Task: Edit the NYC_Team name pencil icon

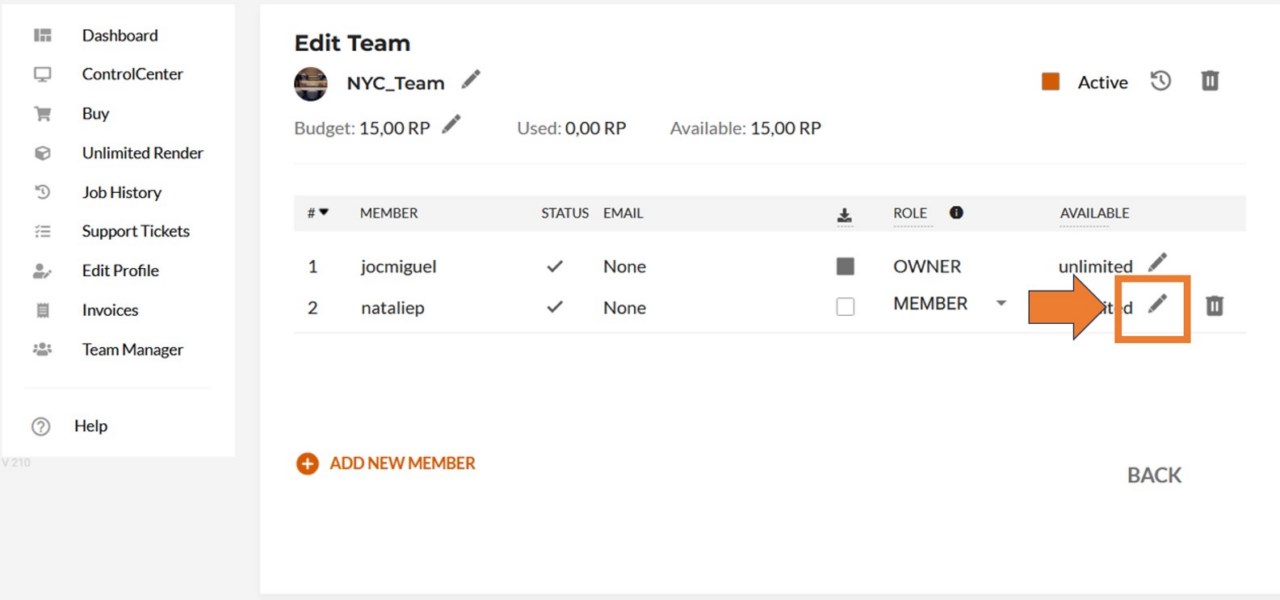Action: tap(470, 80)
